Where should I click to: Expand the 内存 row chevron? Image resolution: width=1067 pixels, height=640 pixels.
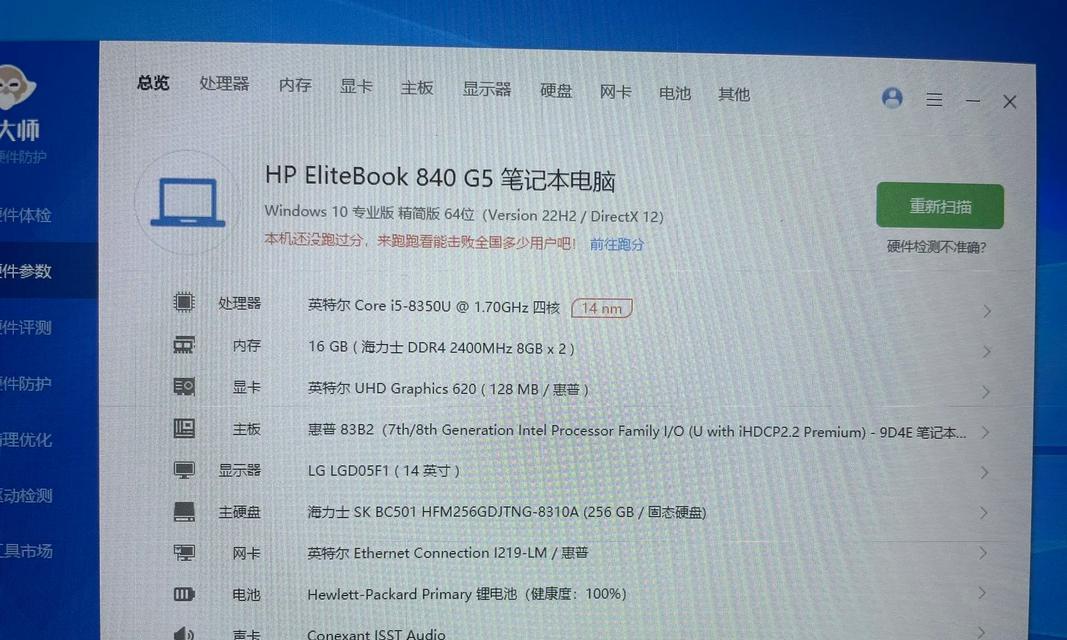point(986,352)
